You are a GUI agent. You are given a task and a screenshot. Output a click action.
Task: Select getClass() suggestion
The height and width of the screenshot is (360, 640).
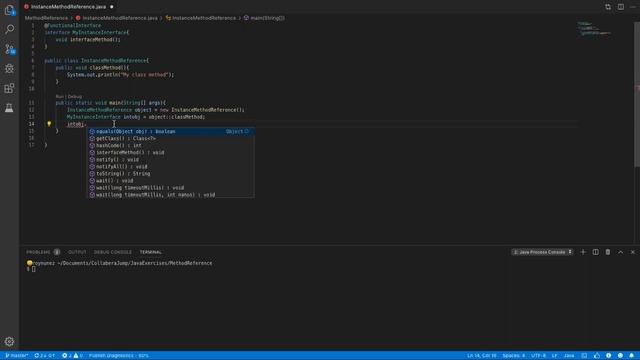(170, 139)
